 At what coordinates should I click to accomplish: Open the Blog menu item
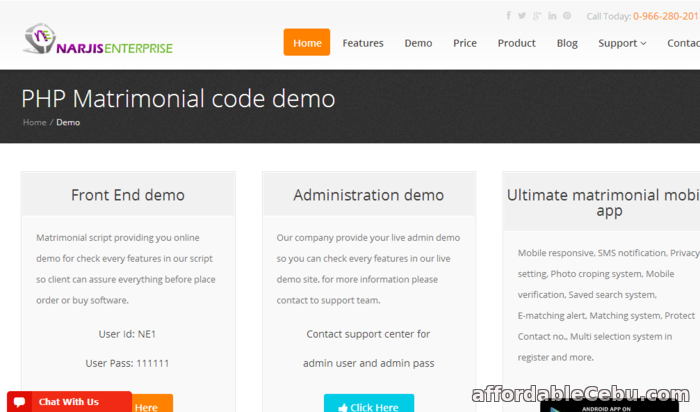(567, 43)
